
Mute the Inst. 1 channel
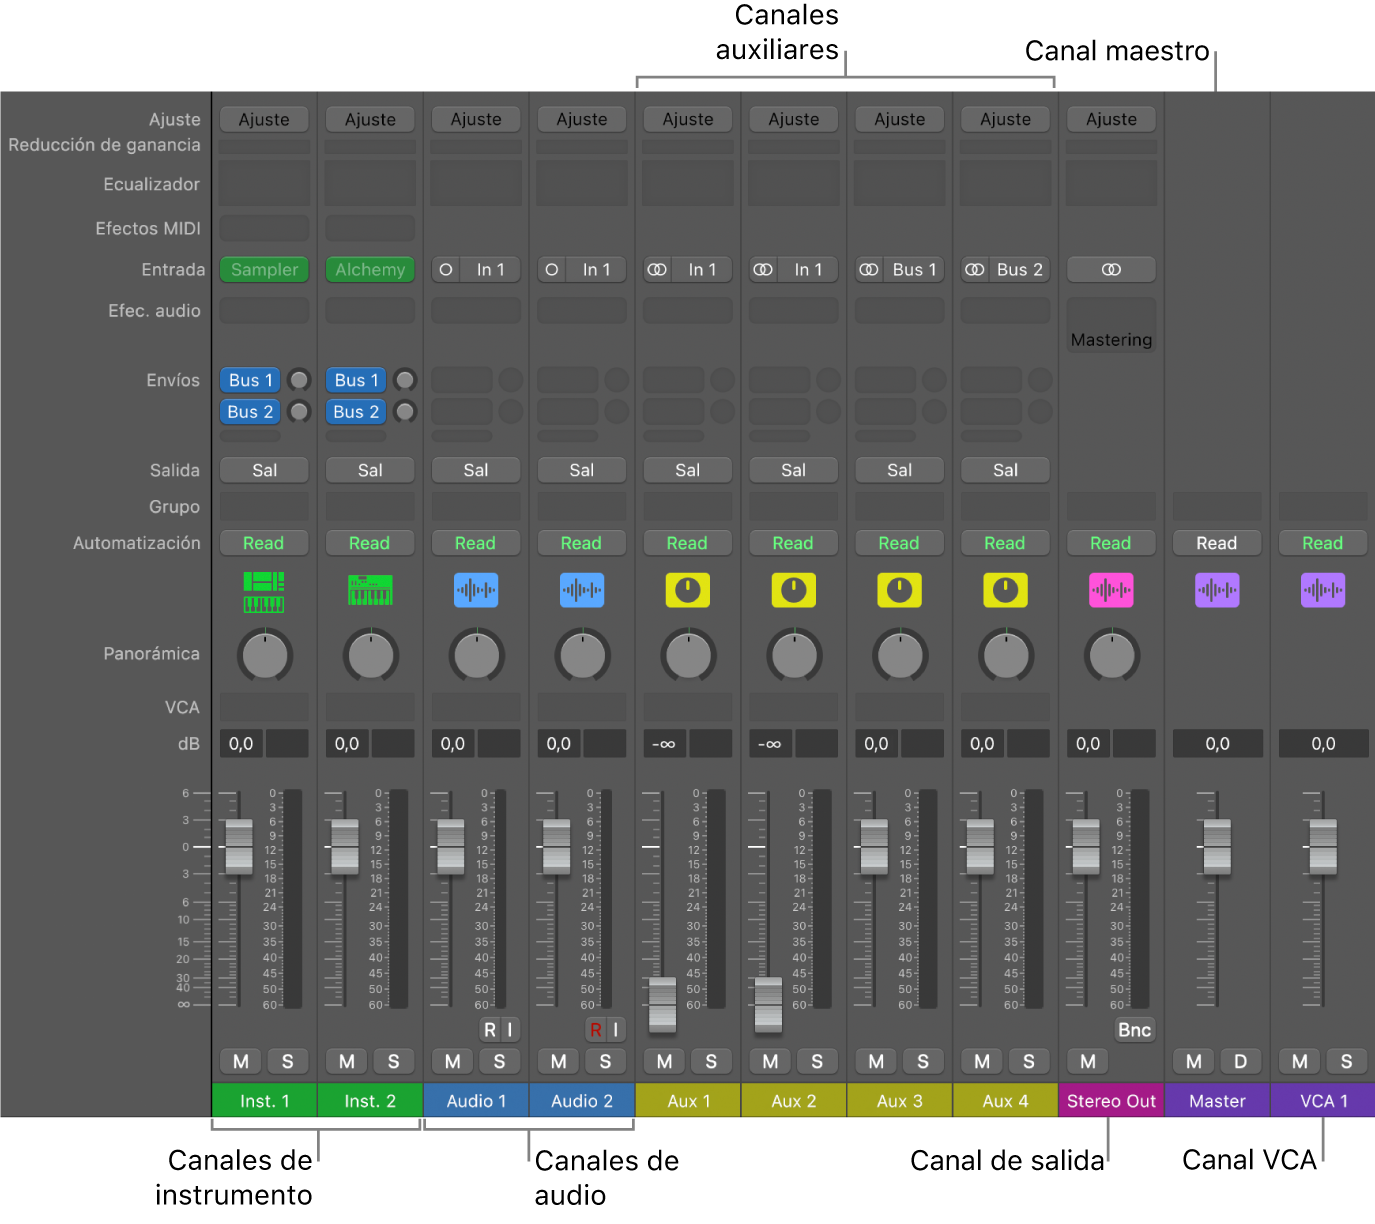(241, 1061)
